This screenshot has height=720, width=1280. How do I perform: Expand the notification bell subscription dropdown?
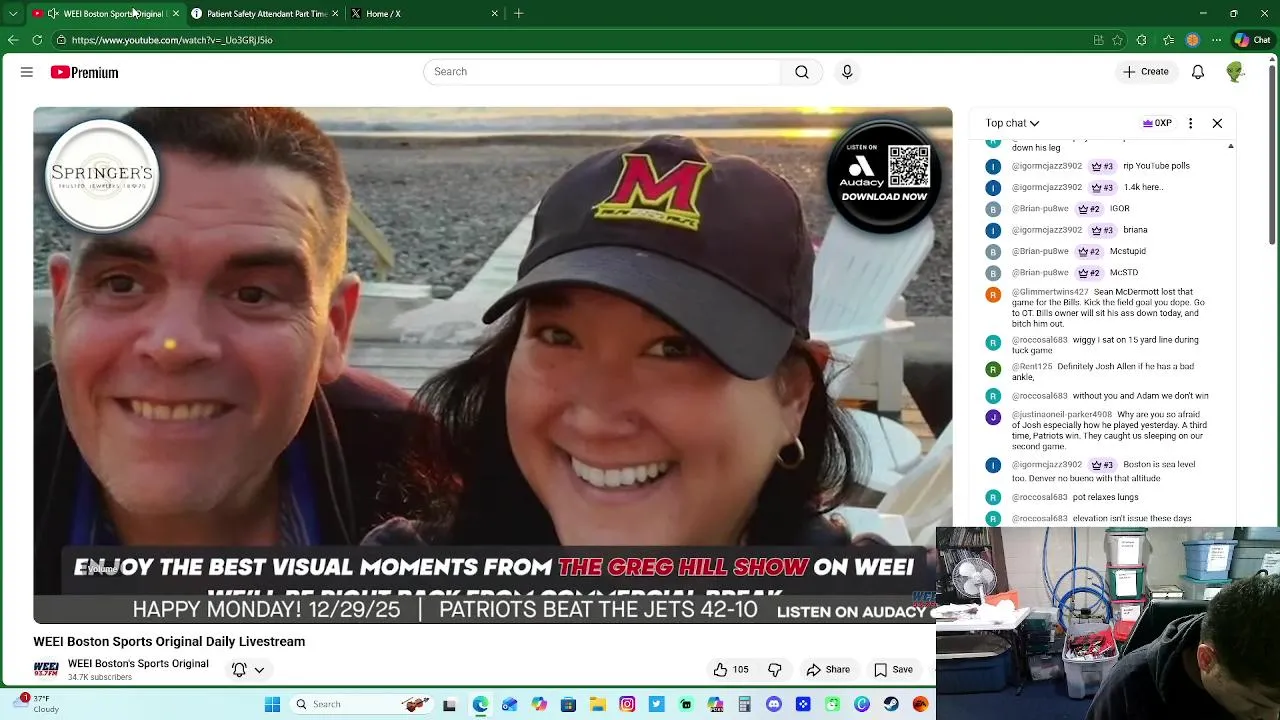(259, 670)
